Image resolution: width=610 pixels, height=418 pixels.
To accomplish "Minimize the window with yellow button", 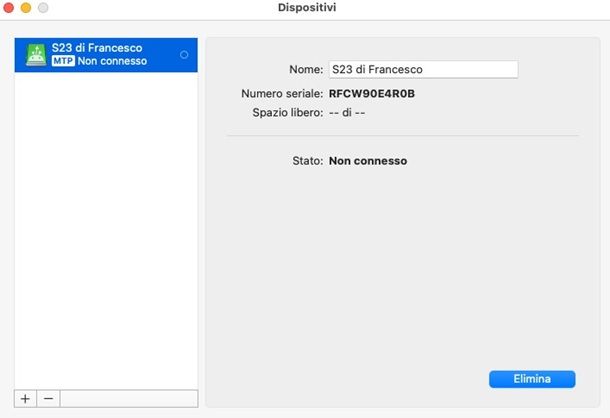I will coord(27,8).
